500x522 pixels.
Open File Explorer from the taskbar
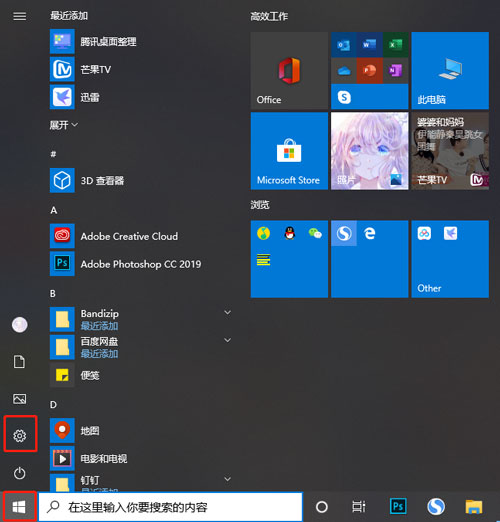pyautogui.click(x=474, y=507)
